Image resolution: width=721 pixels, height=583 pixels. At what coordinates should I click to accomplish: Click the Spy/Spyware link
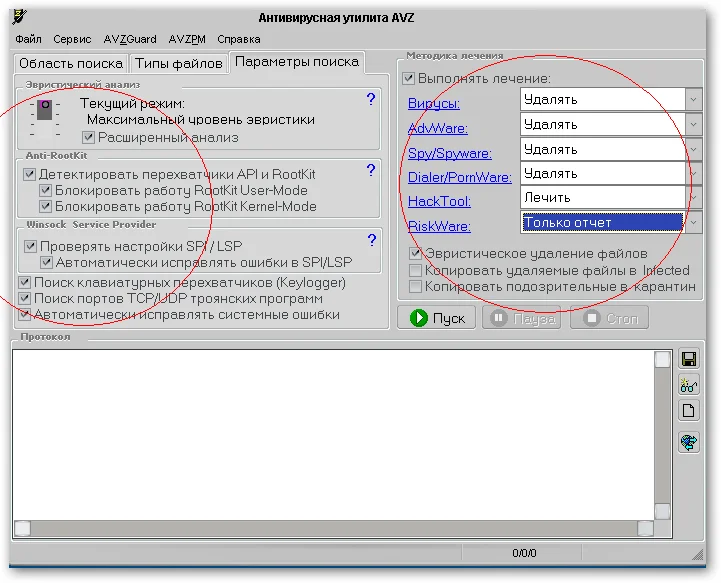pos(450,153)
